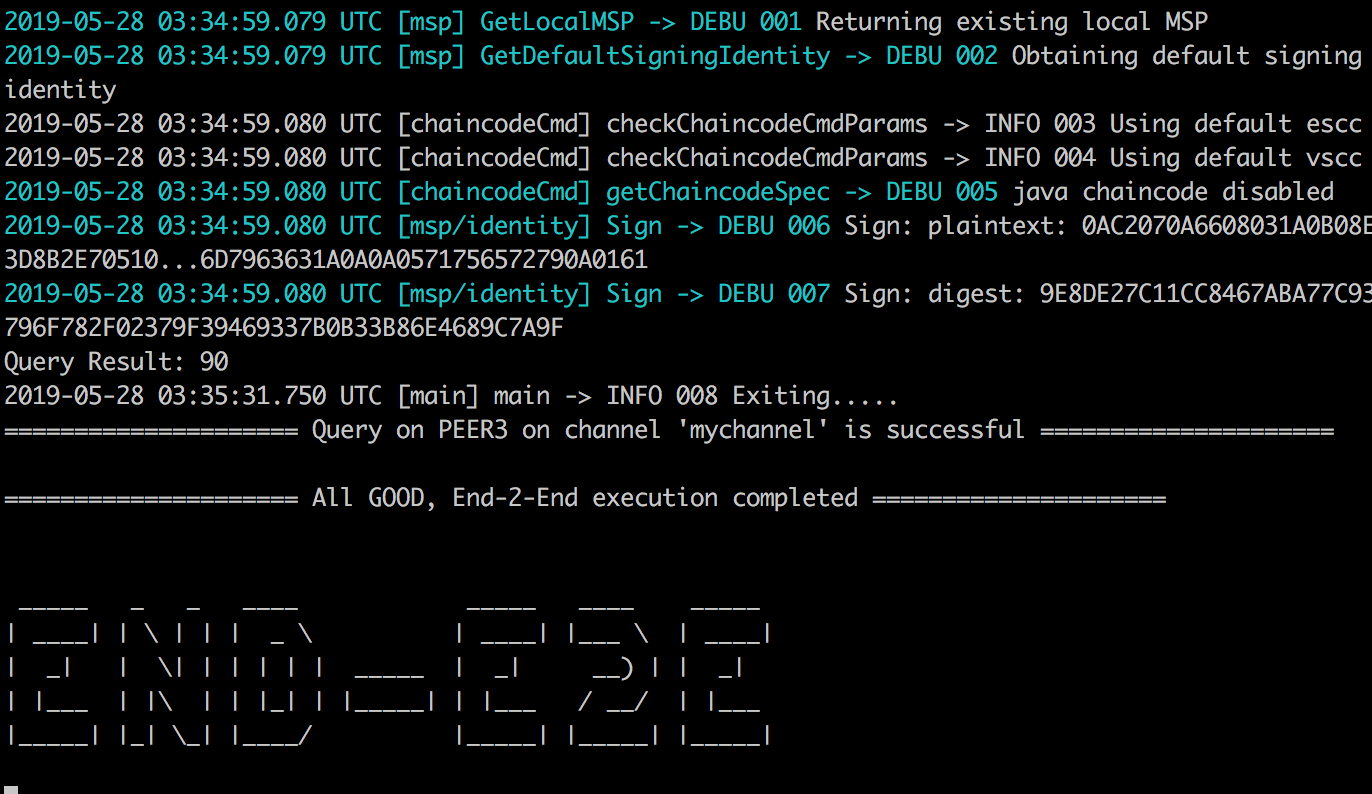This screenshot has height=794, width=1372.
Task: Click 'java chaincode disabled' message
Action: 1173,192
